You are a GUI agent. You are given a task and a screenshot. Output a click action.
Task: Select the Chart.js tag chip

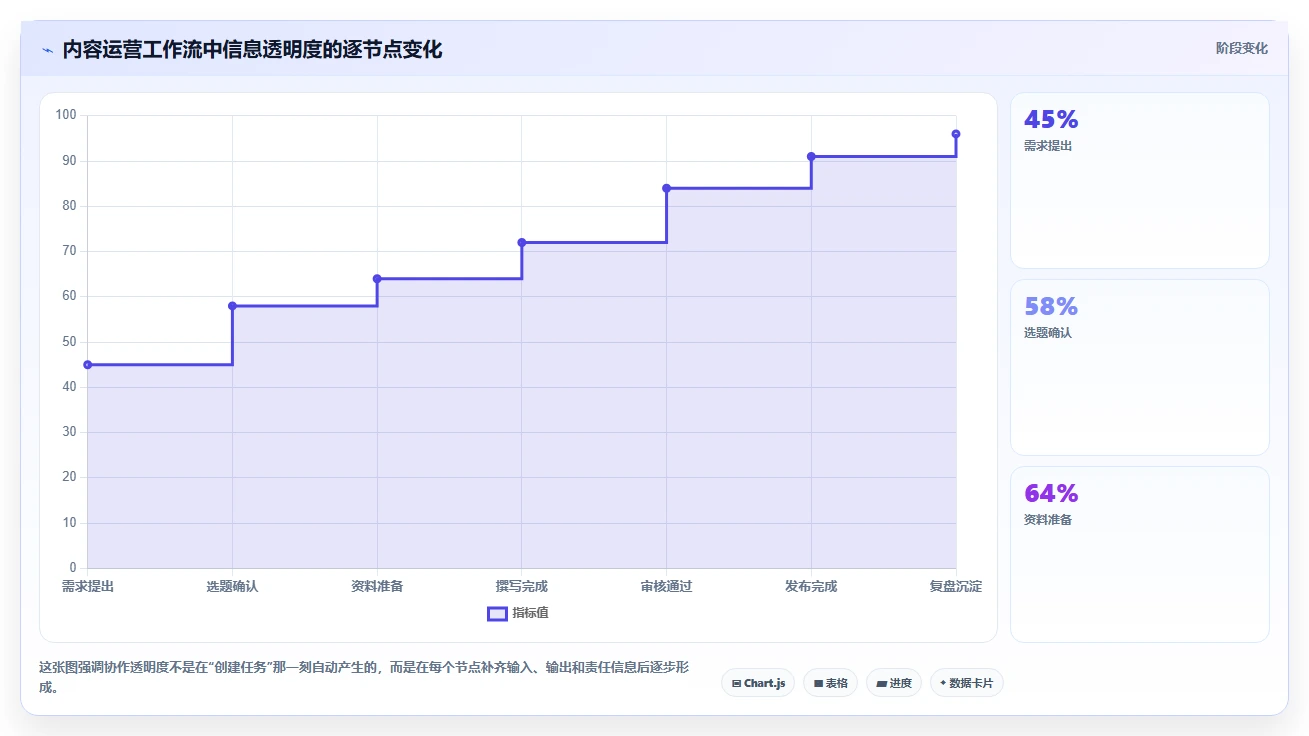point(758,683)
